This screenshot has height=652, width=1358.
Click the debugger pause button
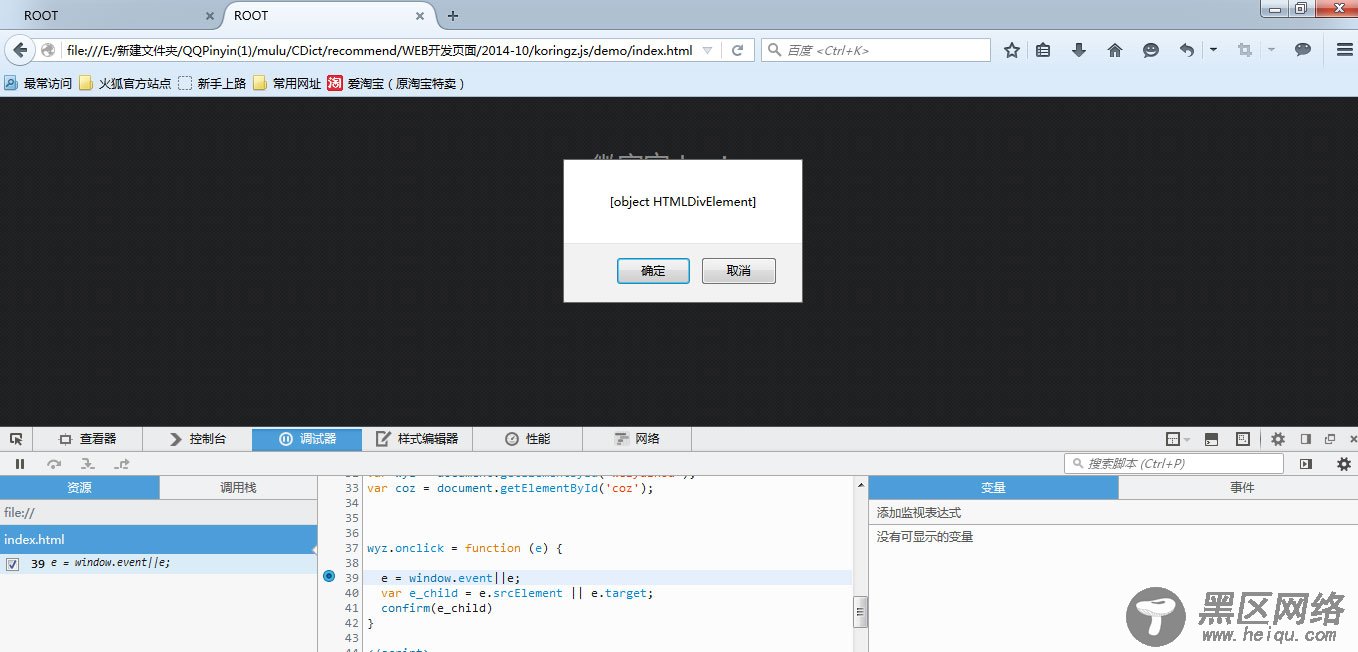(20, 464)
